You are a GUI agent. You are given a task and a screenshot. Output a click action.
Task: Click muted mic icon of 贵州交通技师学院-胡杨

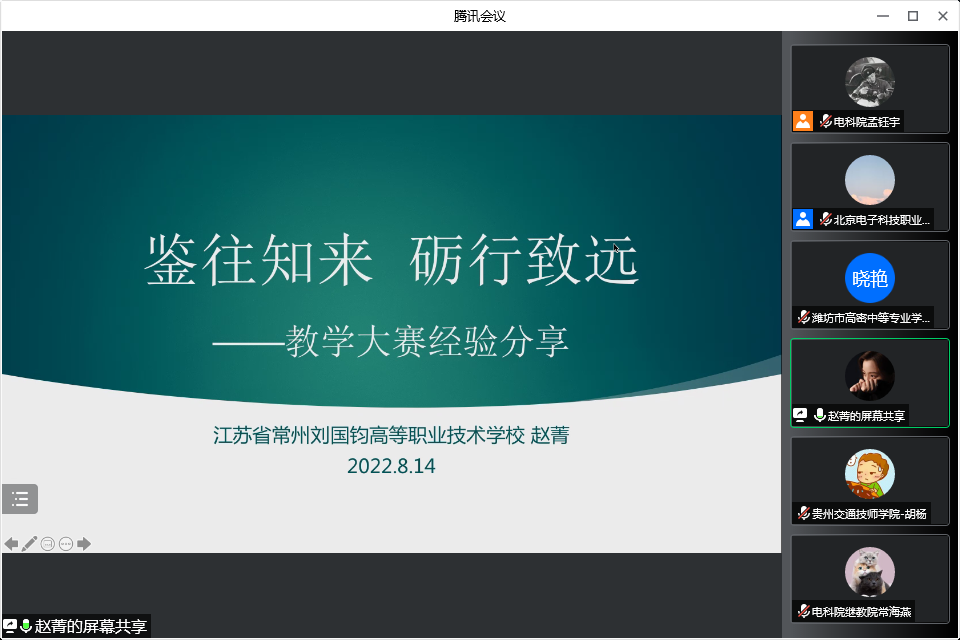[803, 514]
